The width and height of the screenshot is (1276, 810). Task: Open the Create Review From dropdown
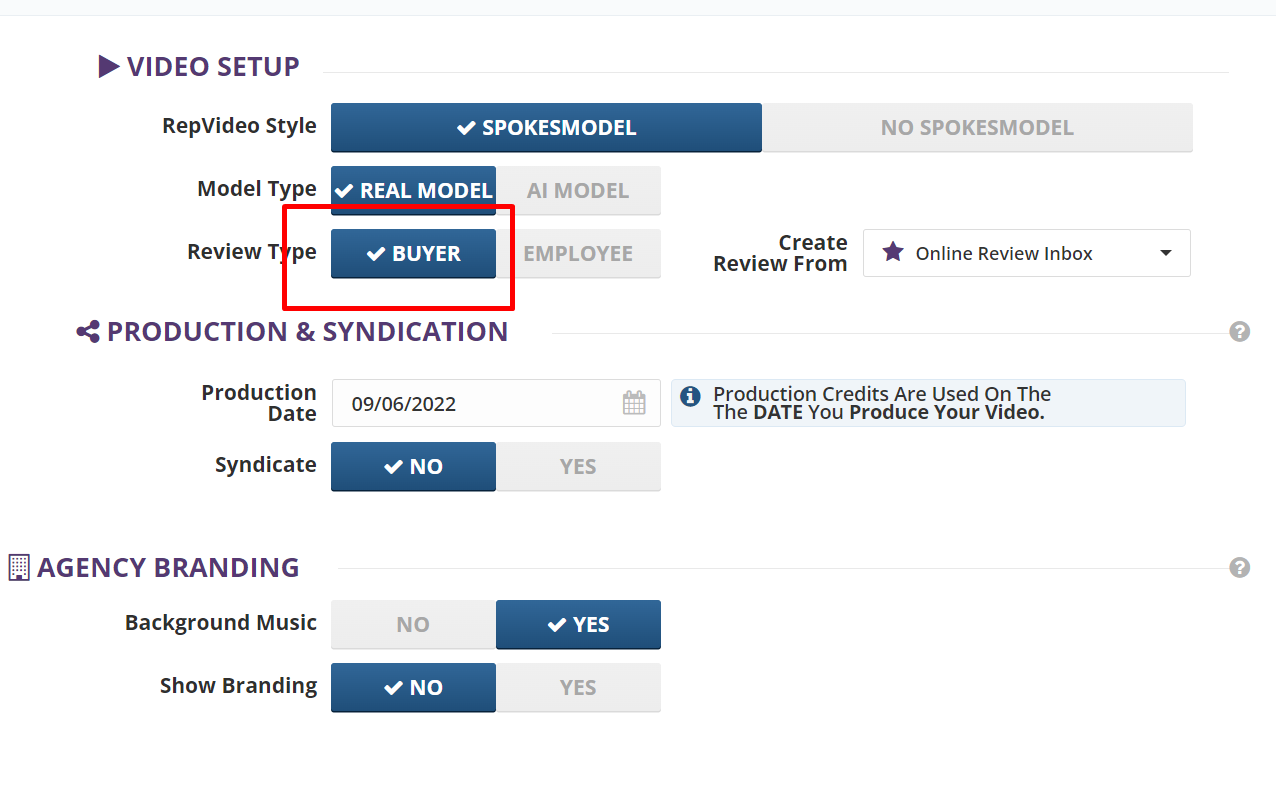(x=1026, y=254)
